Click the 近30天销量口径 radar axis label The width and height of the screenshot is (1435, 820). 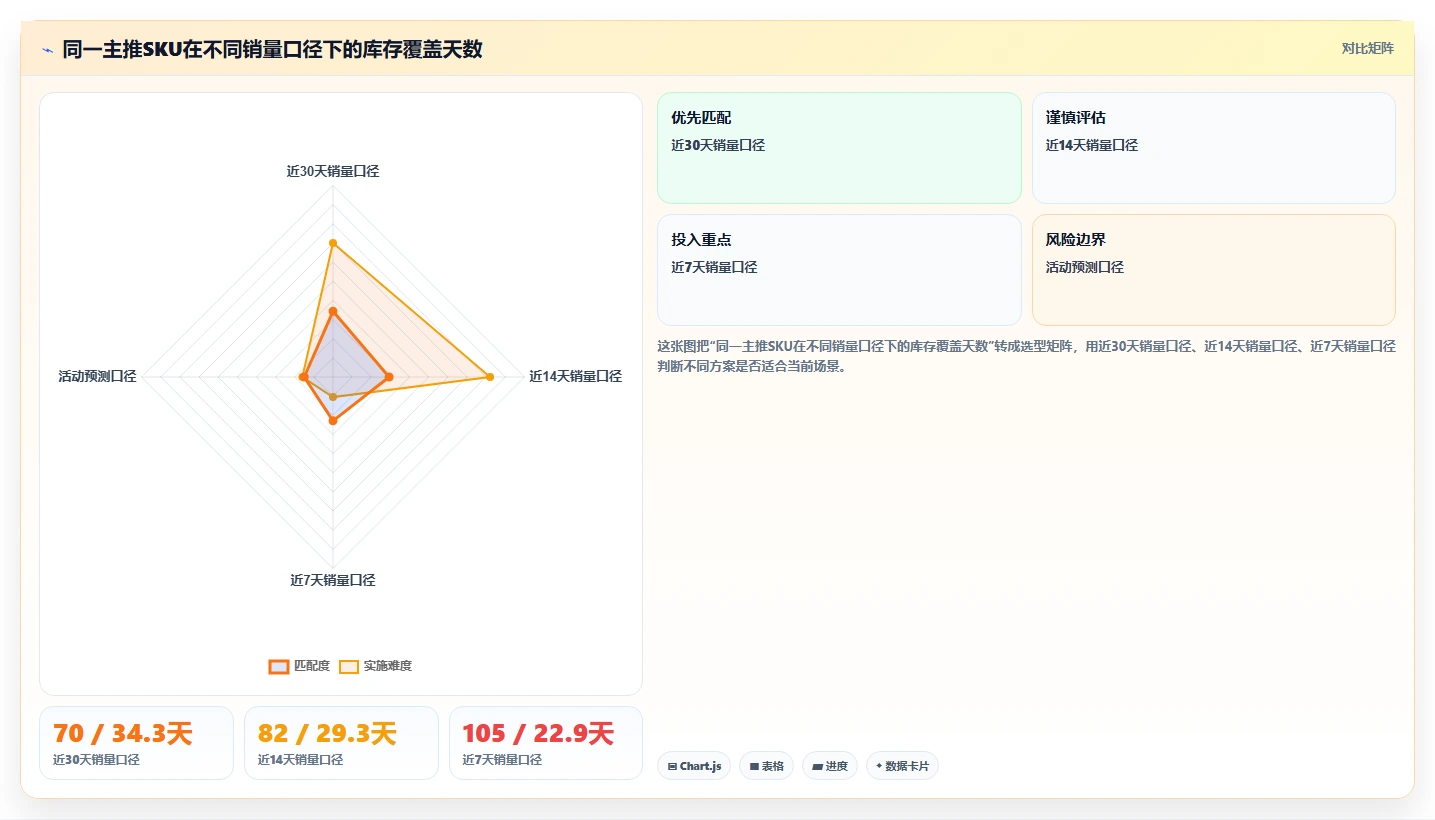coord(333,171)
